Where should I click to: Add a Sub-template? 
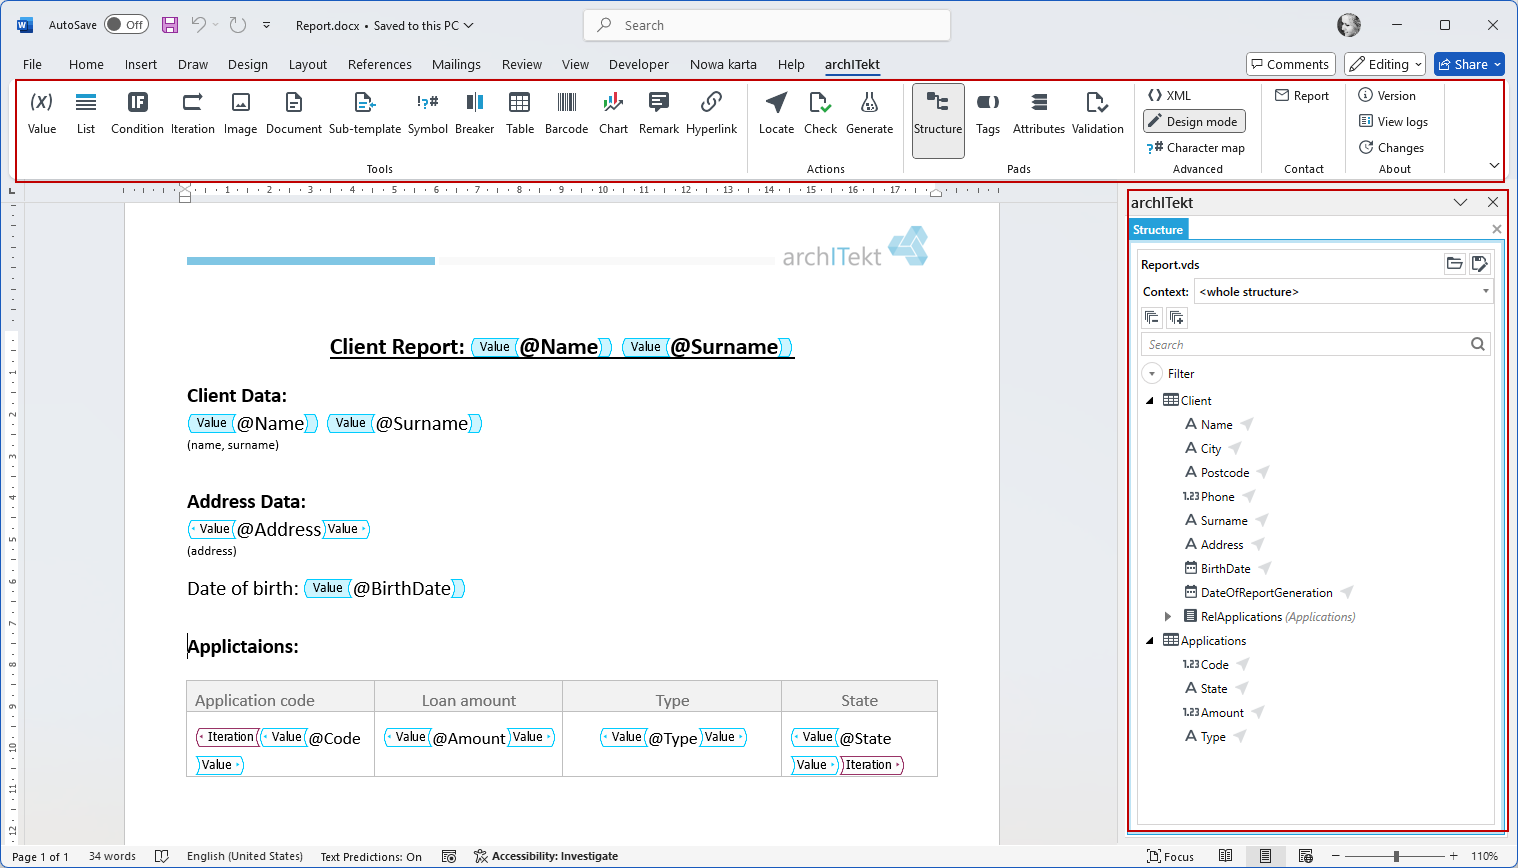click(x=365, y=113)
